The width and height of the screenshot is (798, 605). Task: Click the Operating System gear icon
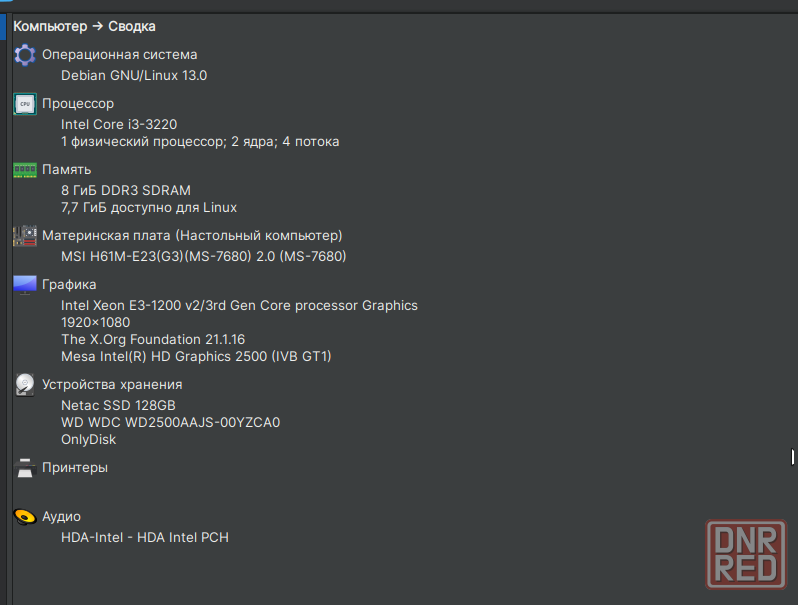(25, 55)
